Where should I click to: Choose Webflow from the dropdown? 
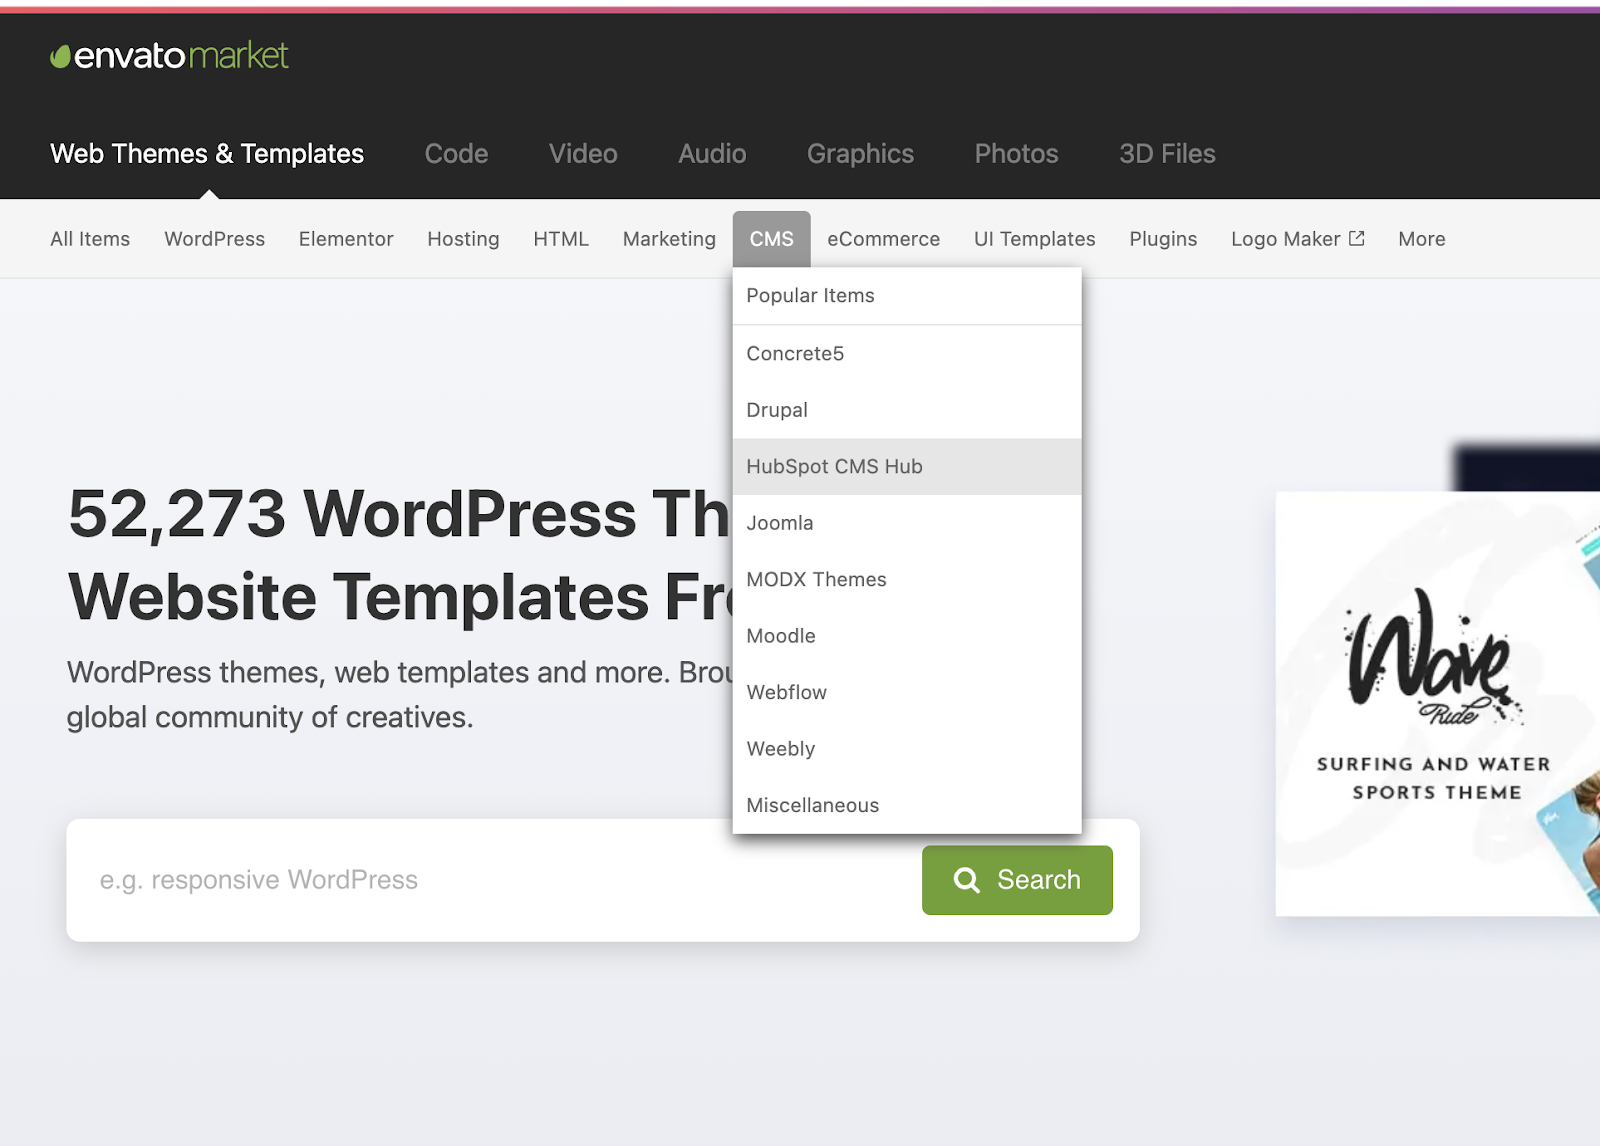coord(787,693)
